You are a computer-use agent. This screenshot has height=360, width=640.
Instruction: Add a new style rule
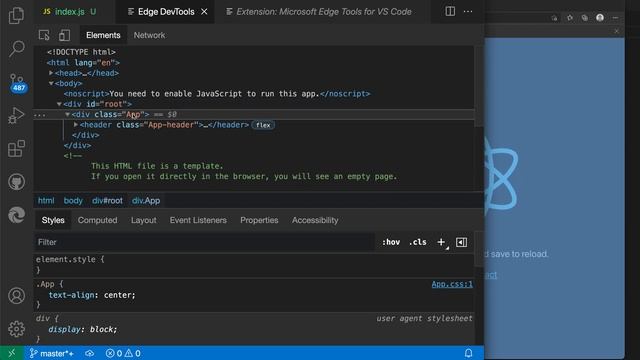pos(441,242)
